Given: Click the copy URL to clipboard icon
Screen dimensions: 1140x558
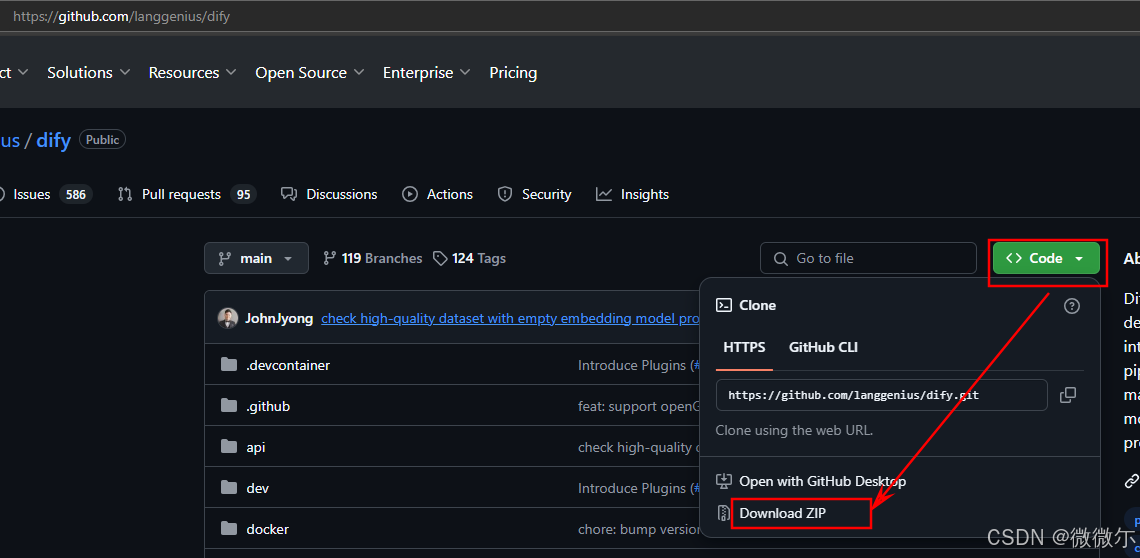Looking at the screenshot, I should (1067, 395).
